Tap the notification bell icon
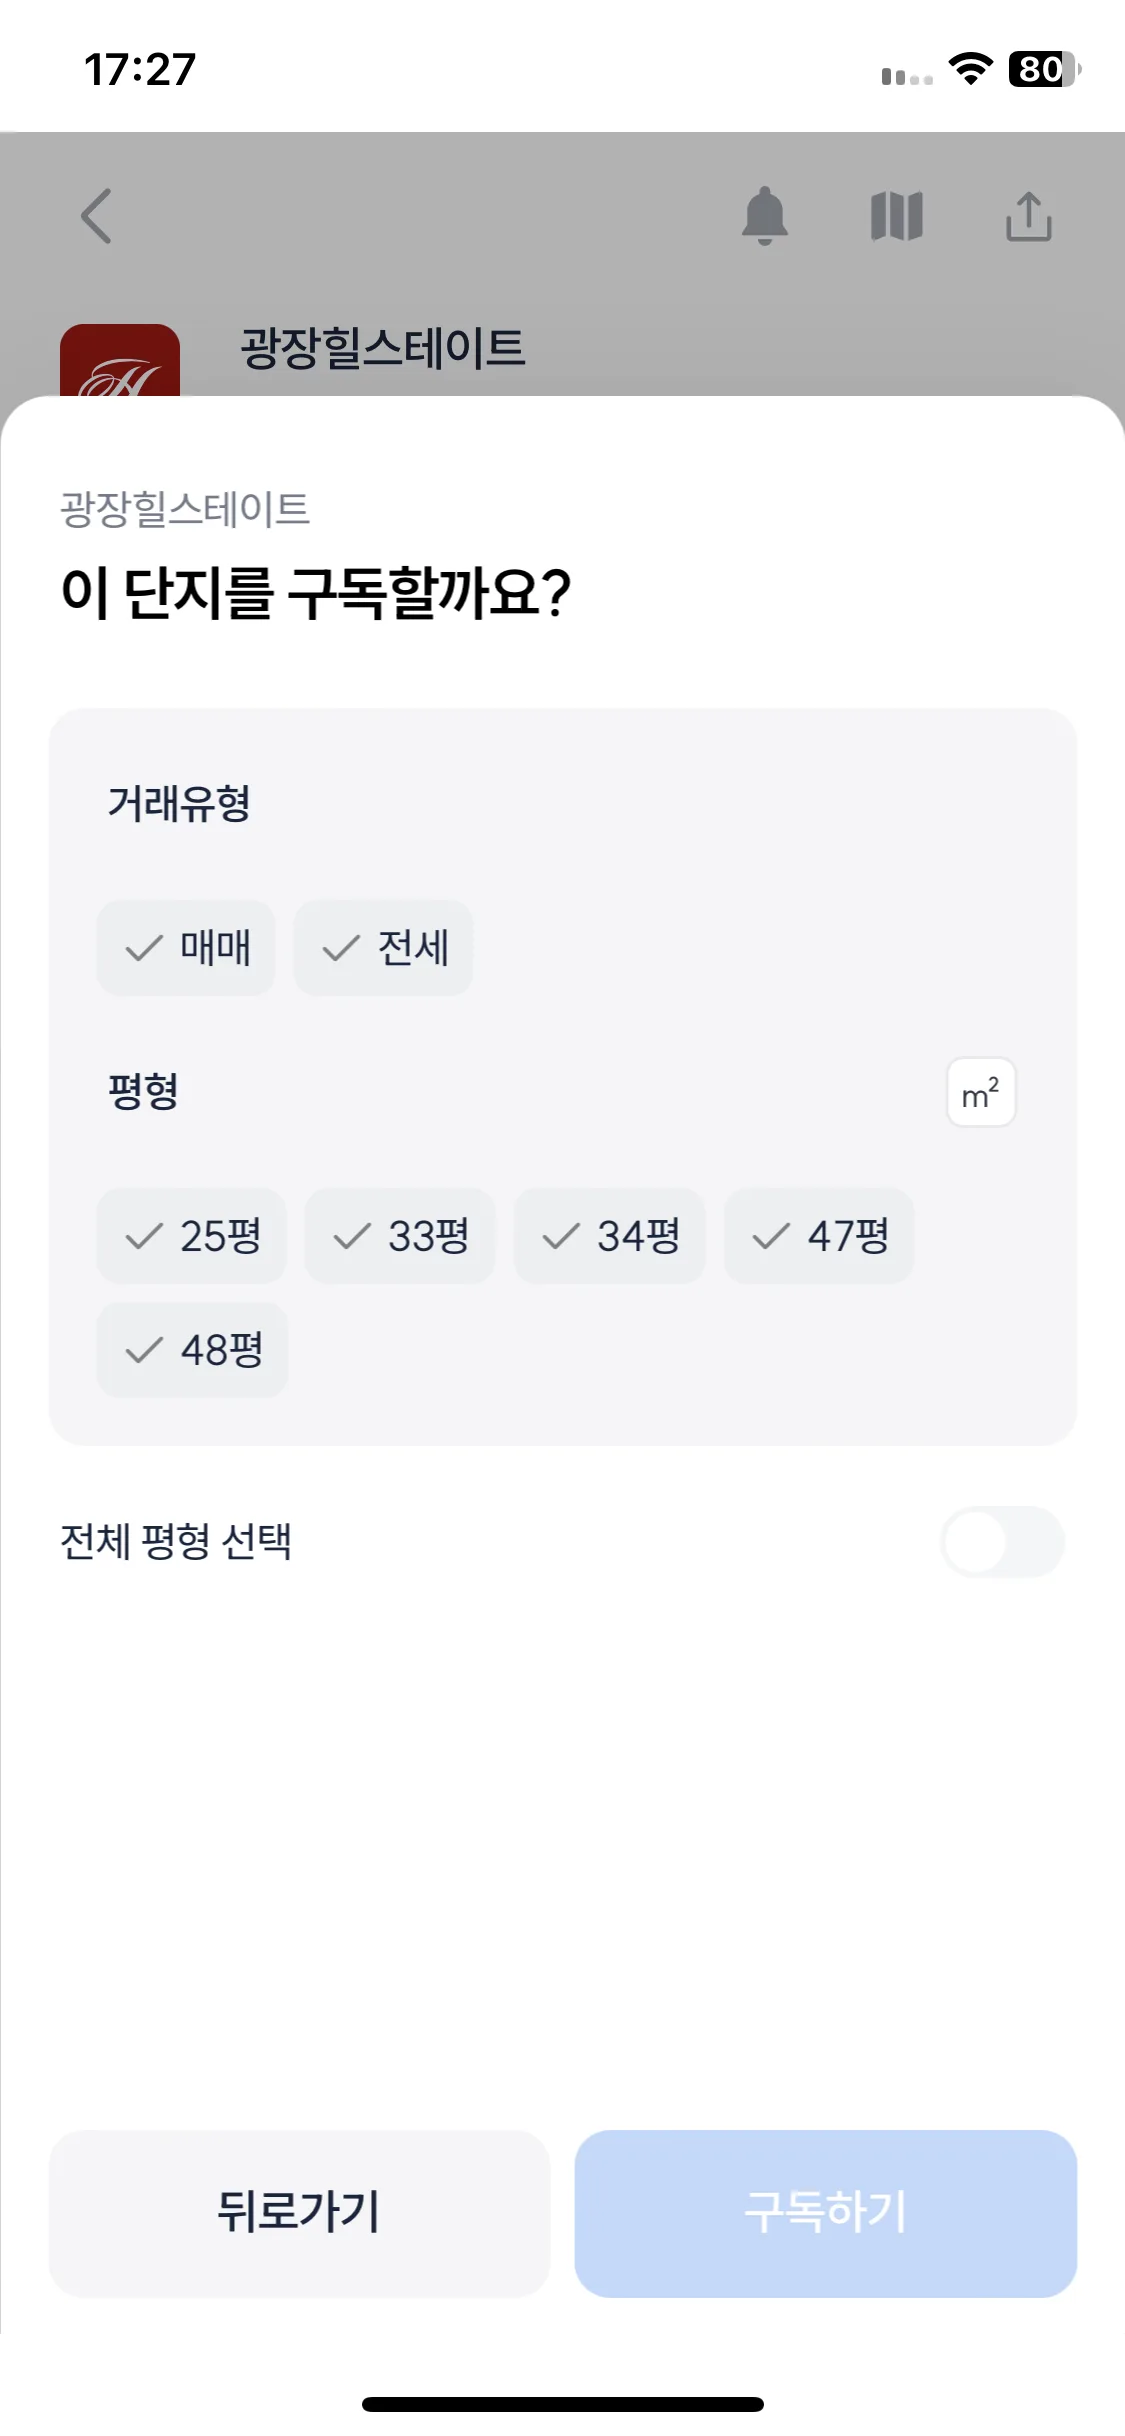1125x2436 pixels. [765, 215]
